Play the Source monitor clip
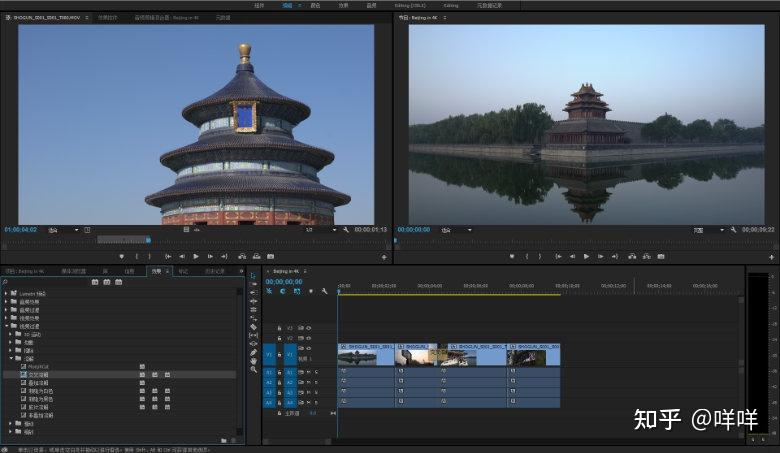The width and height of the screenshot is (780, 453). click(x=196, y=257)
